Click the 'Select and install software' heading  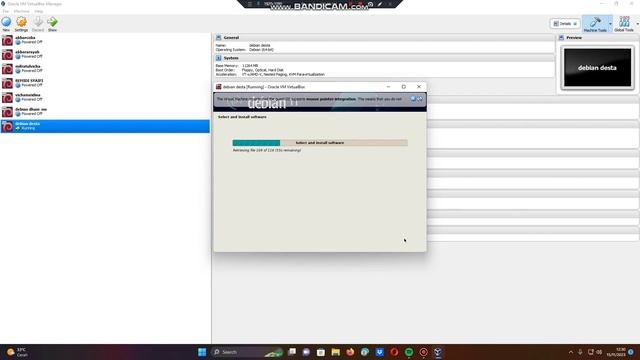pyautogui.click(x=242, y=117)
